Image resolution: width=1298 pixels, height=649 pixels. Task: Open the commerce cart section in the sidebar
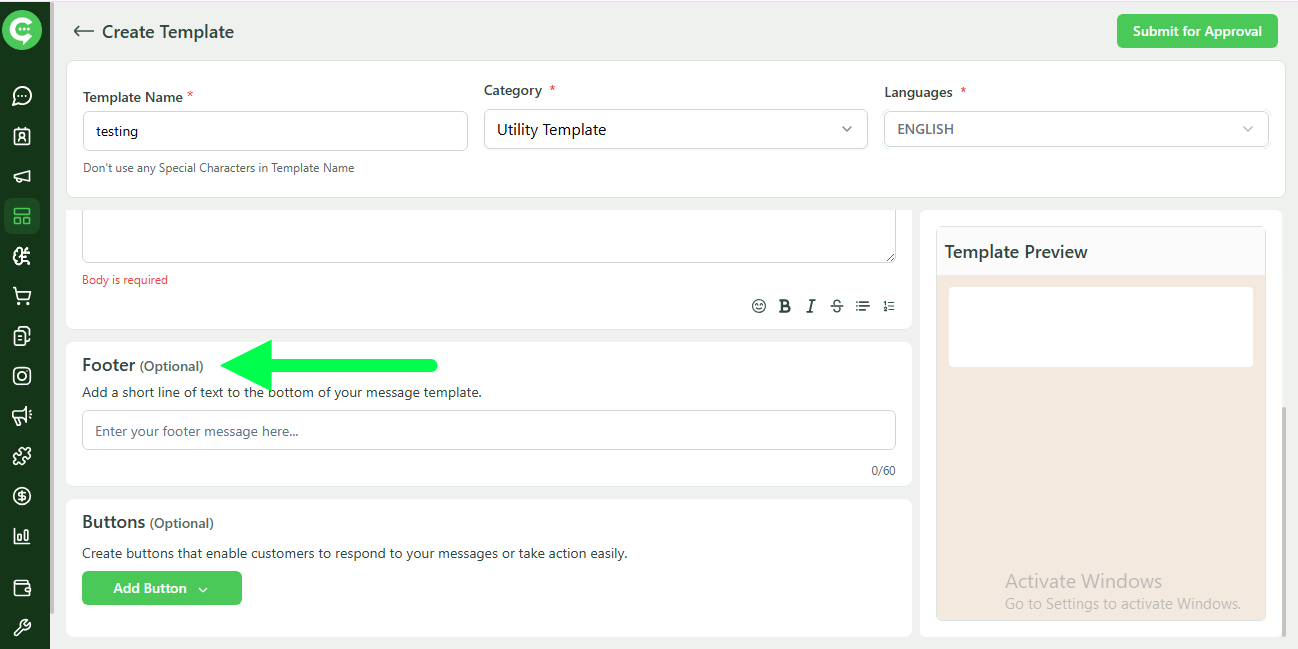tap(22, 295)
